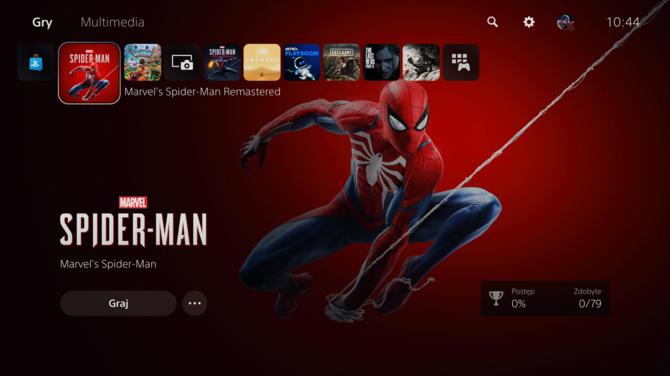The height and width of the screenshot is (376, 670).
Task: Select the Spider-Man Remastered game tile
Action: pos(89,73)
